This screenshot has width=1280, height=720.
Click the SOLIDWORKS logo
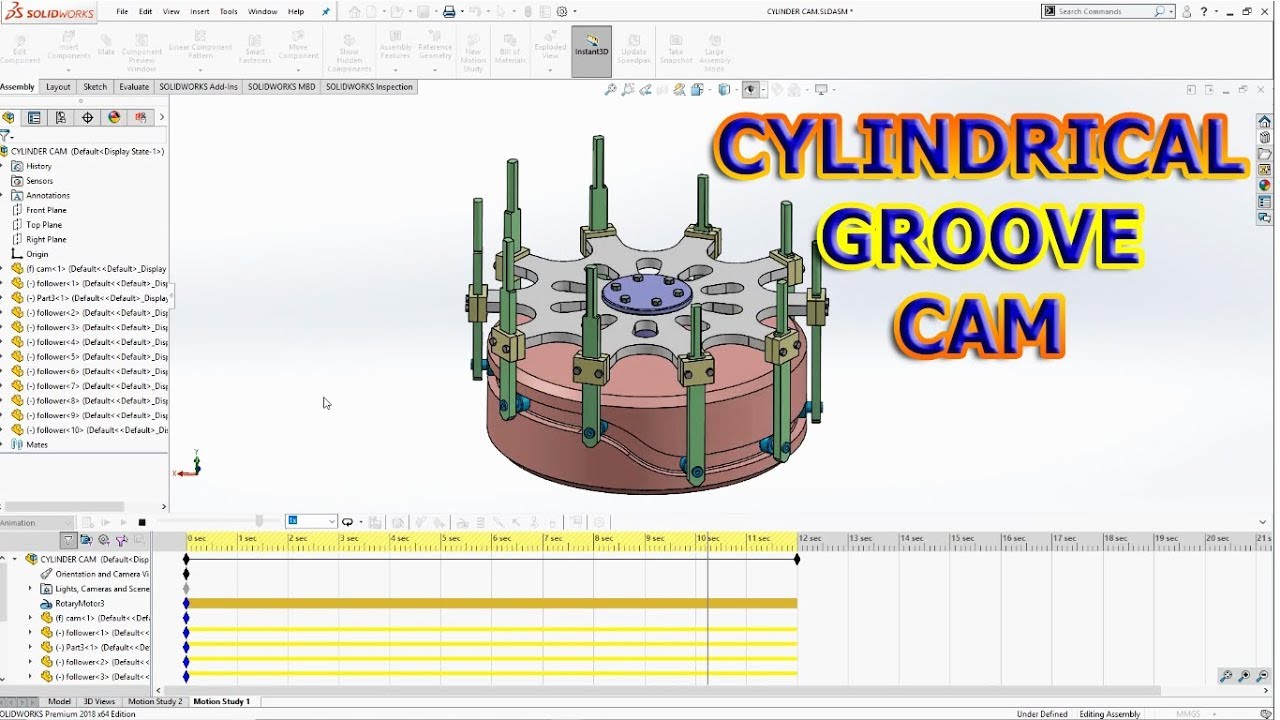click(49, 12)
